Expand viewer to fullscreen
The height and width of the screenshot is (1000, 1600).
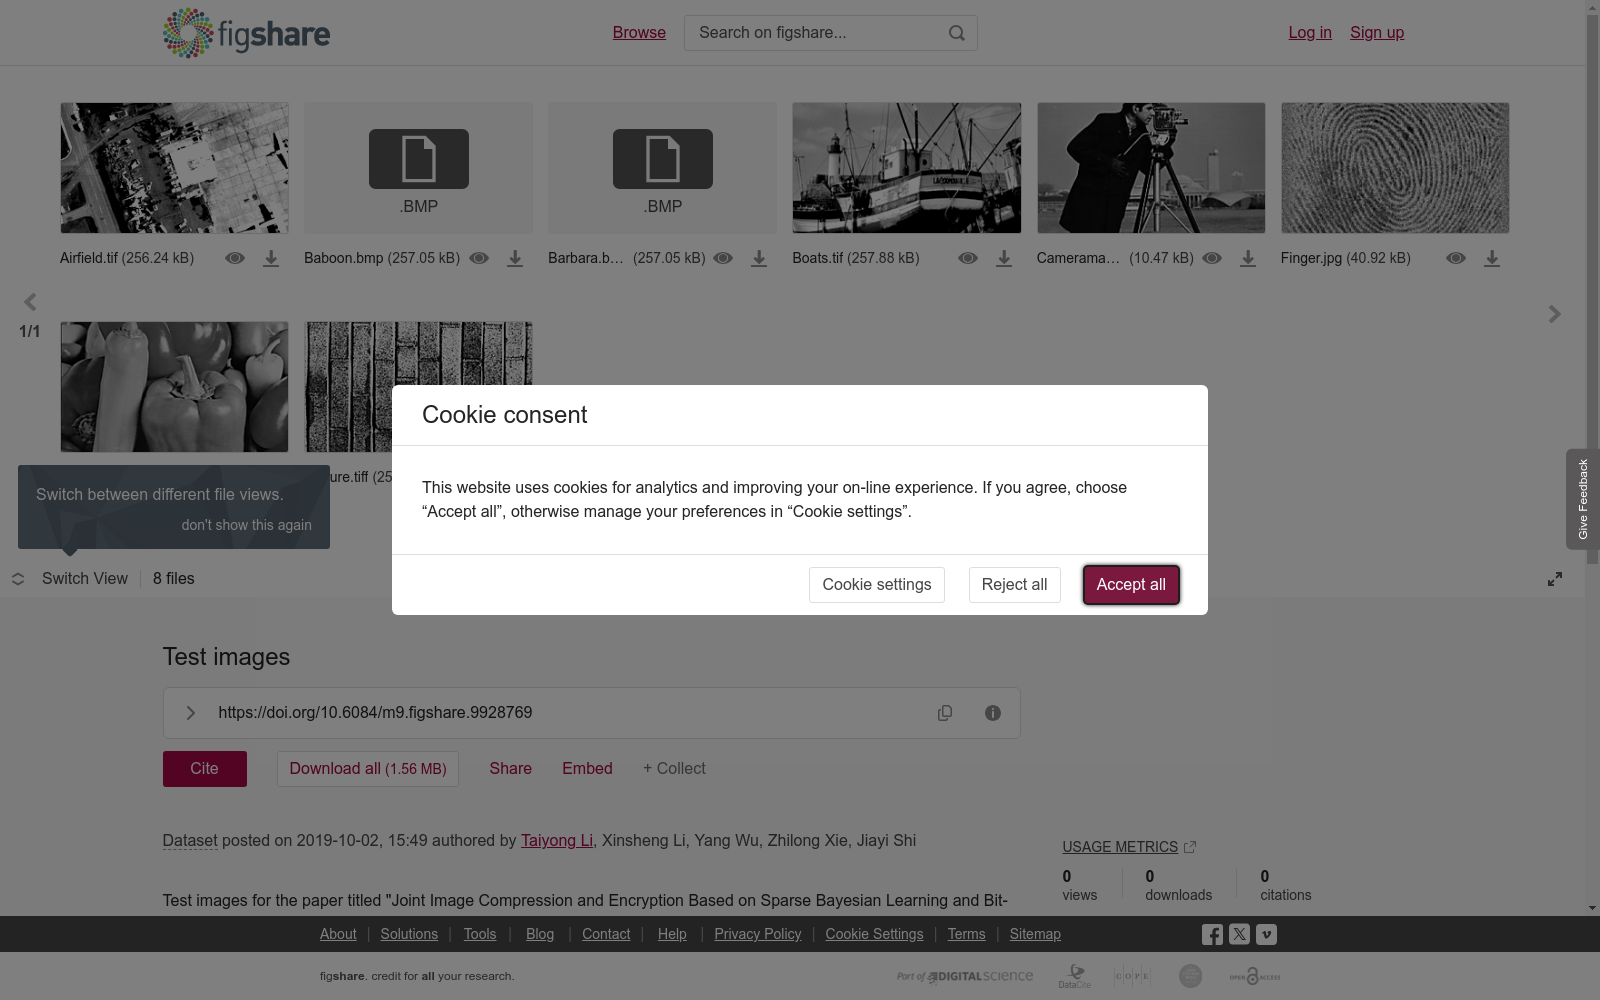point(1555,579)
